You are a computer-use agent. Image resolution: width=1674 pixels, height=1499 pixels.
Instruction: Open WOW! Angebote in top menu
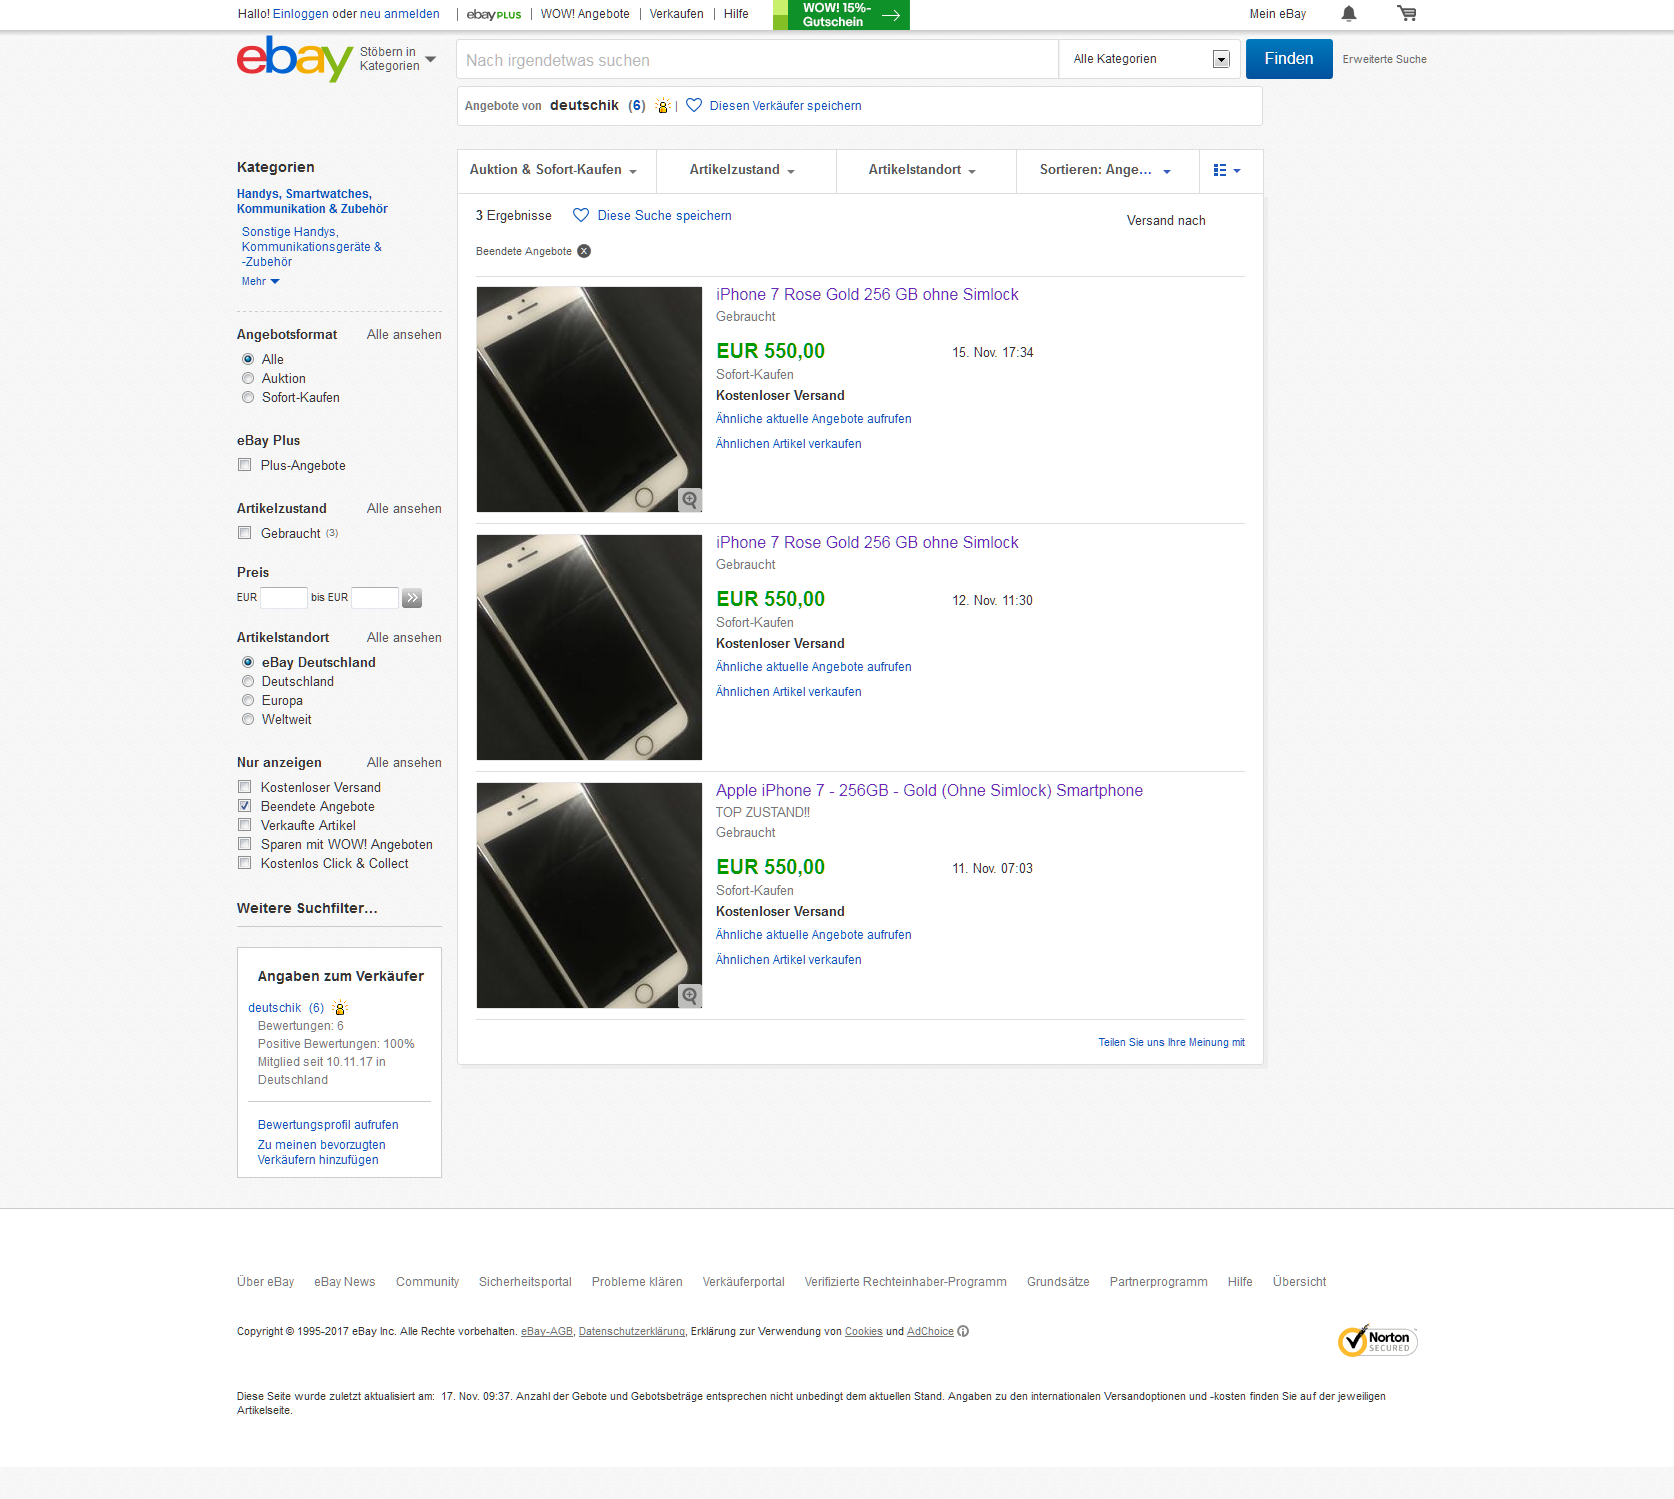(x=585, y=14)
